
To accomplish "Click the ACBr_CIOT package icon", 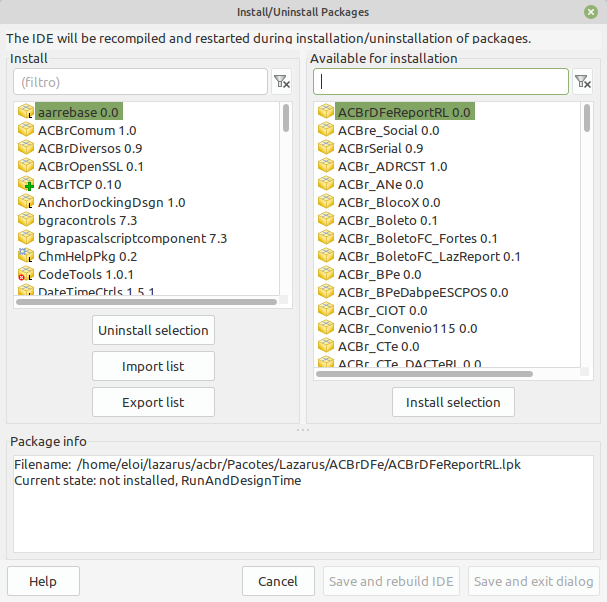I will [x=326, y=310].
